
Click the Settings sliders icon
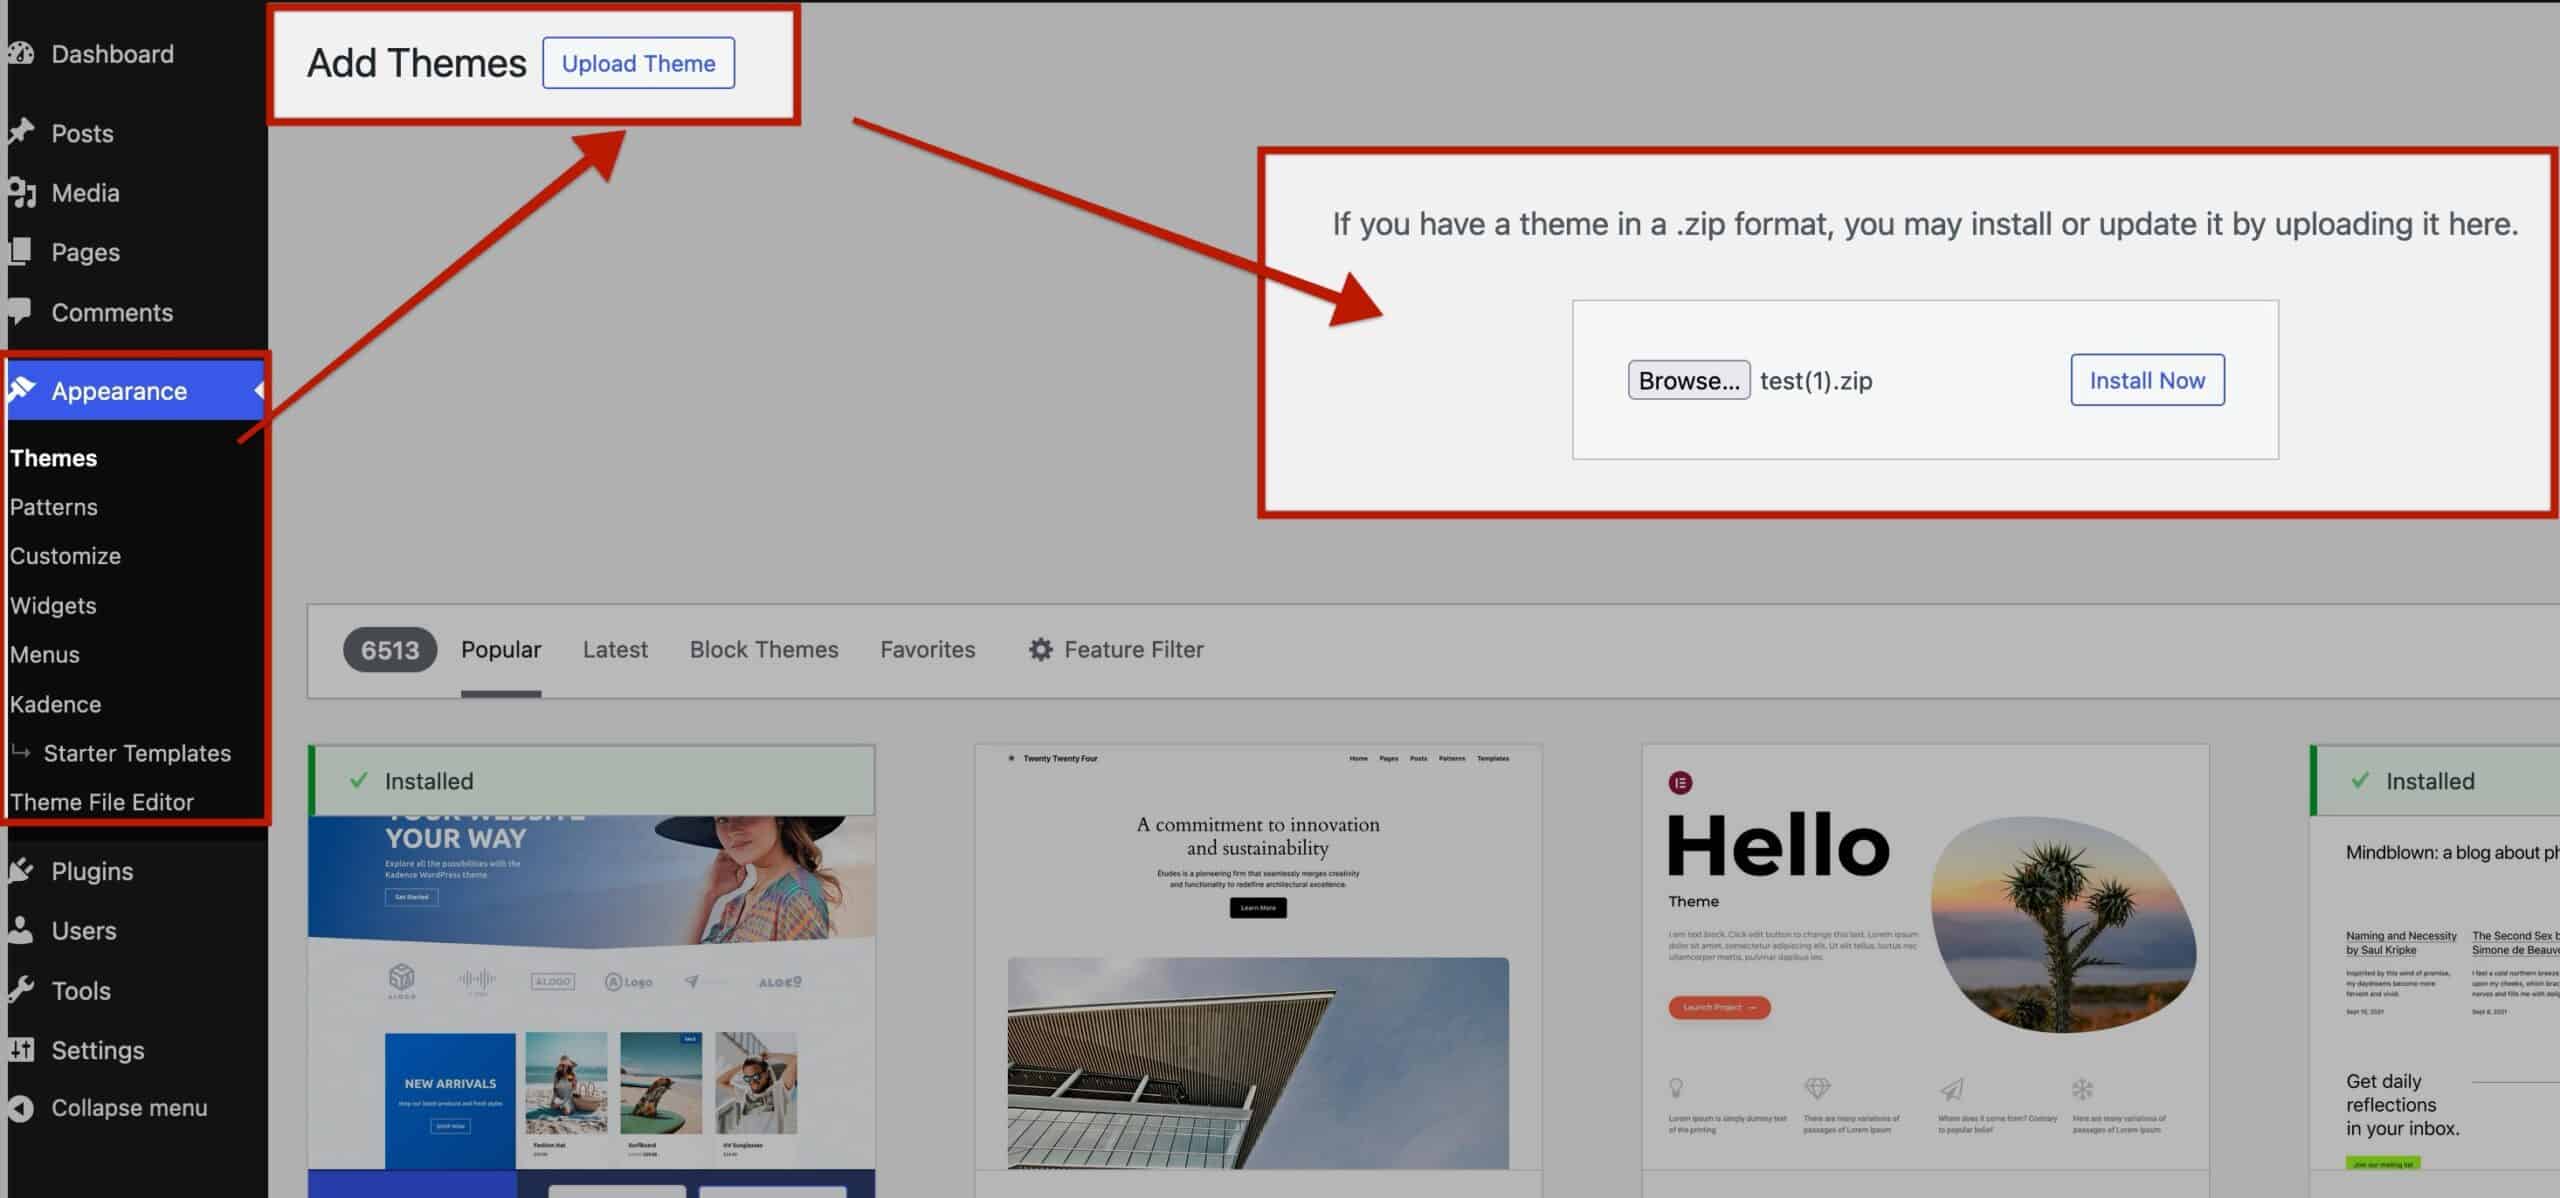click(x=21, y=1050)
